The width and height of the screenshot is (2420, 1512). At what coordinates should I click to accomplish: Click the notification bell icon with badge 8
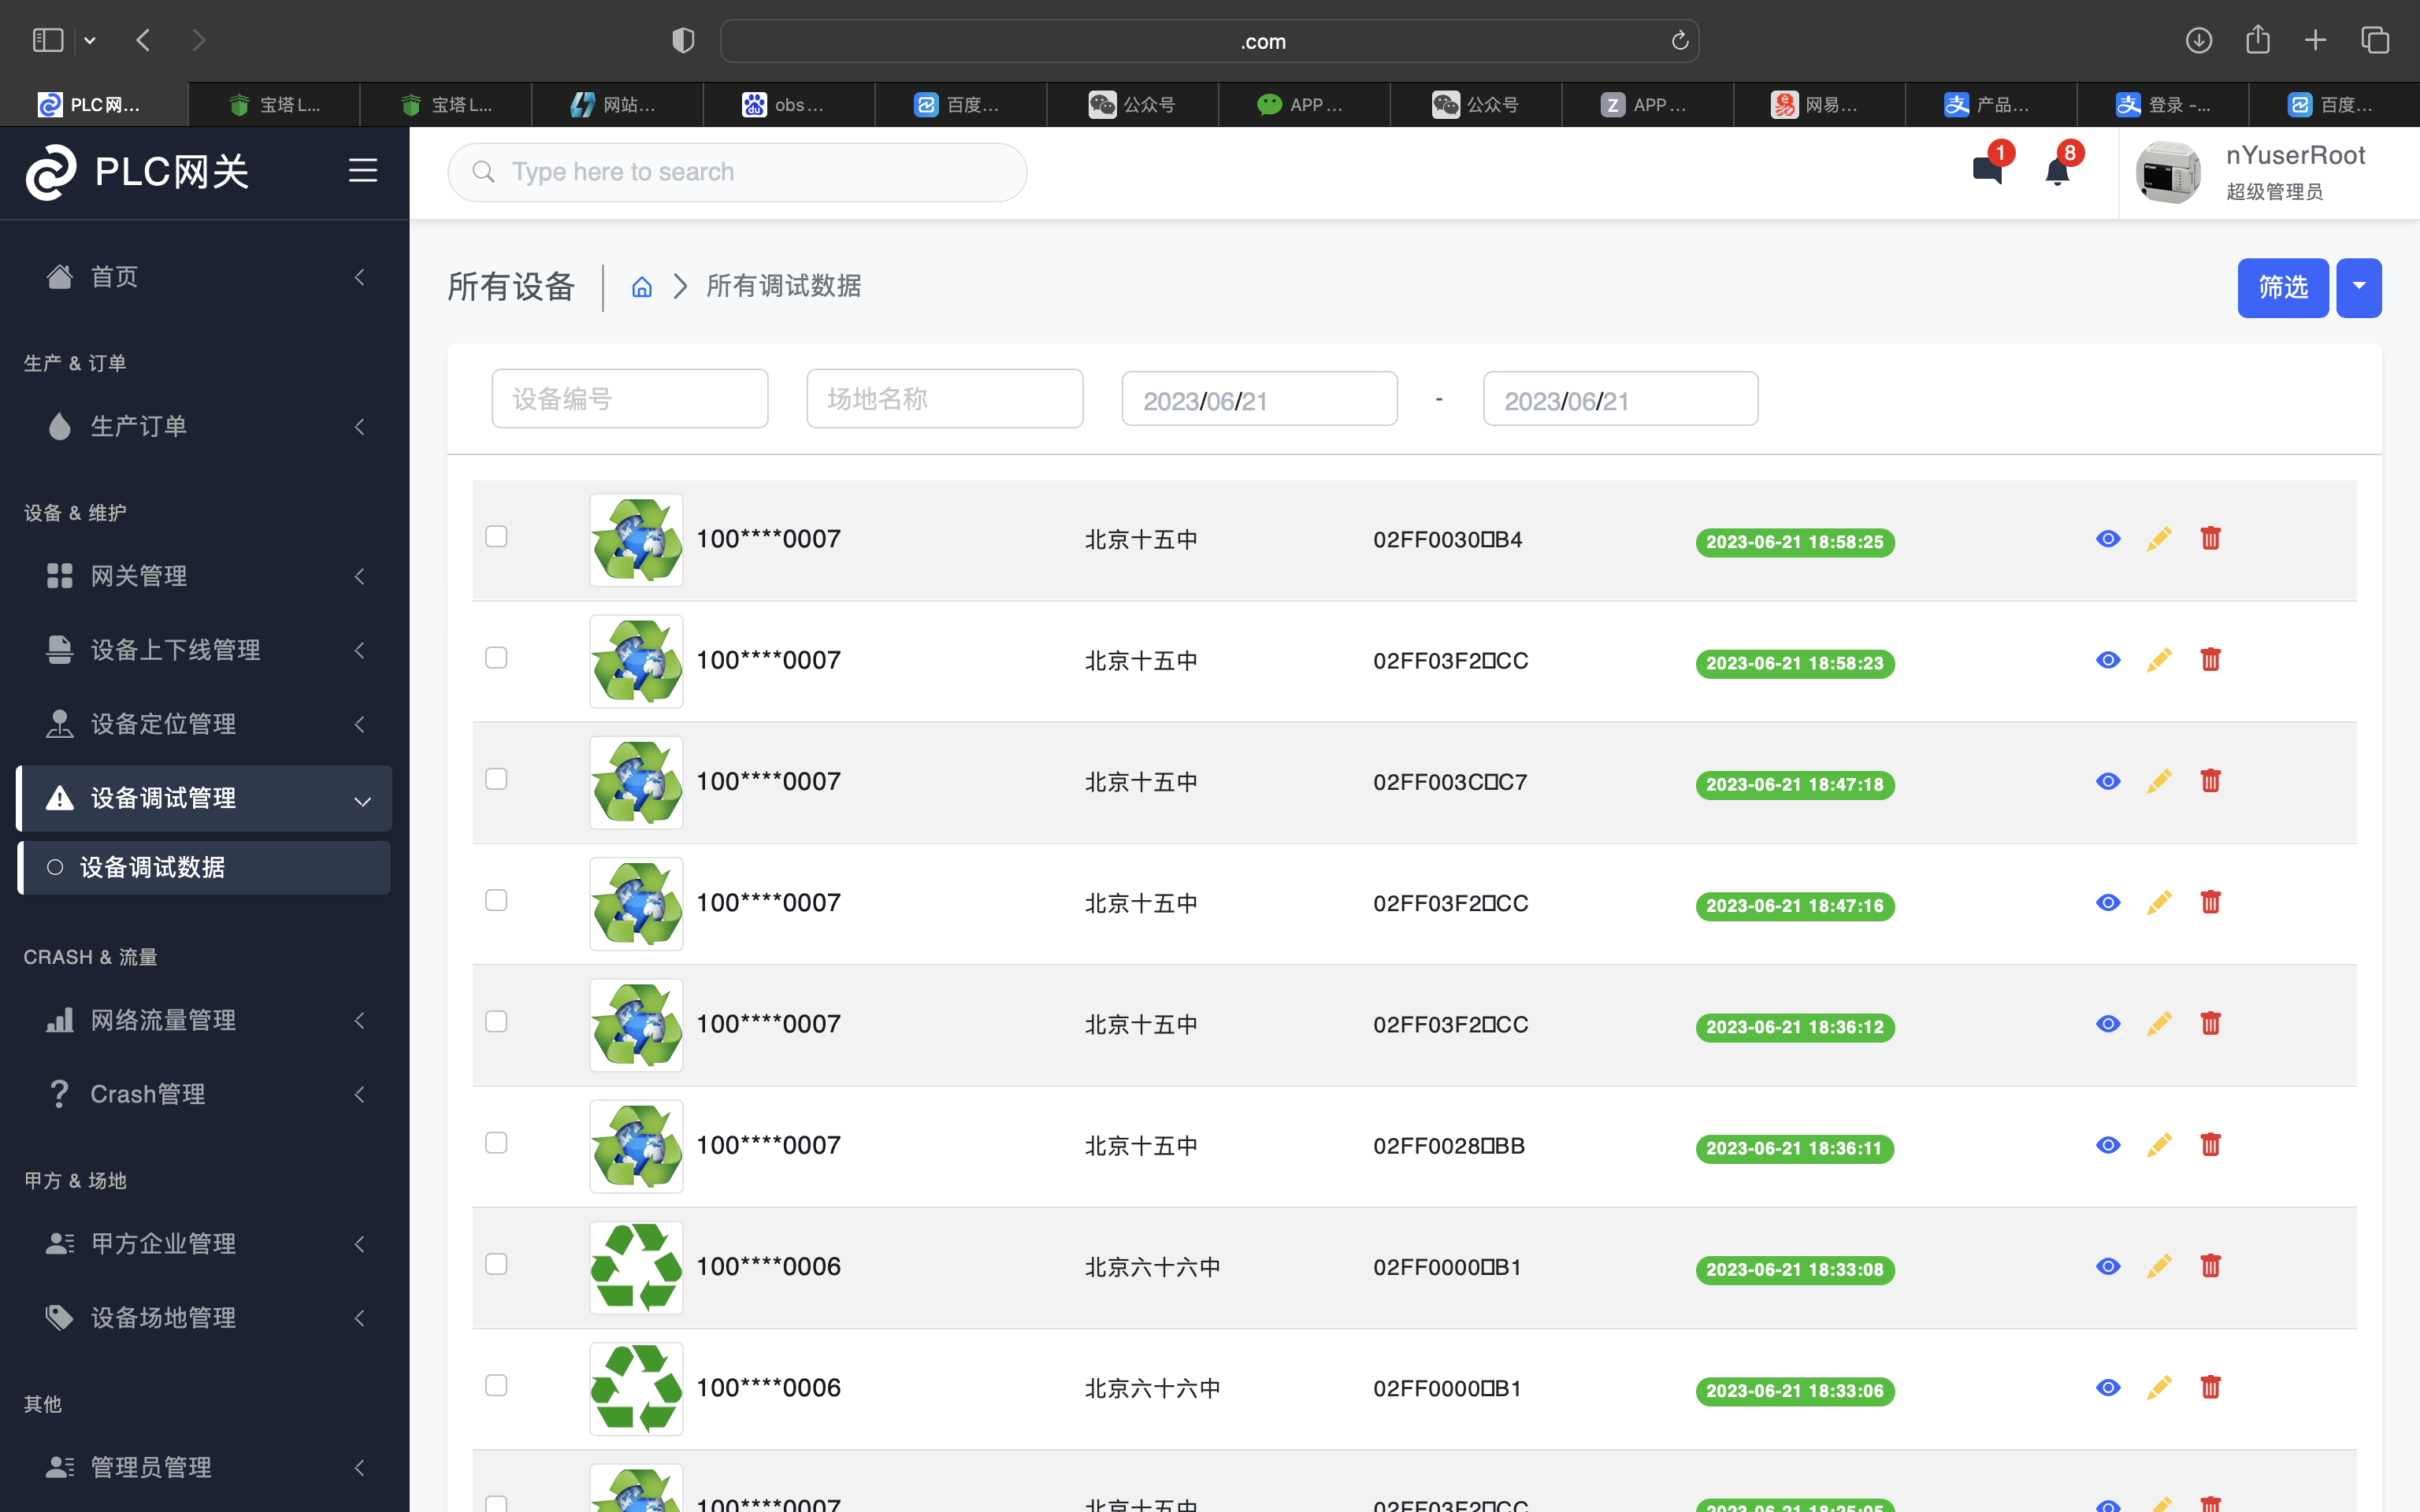pos(2056,171)
